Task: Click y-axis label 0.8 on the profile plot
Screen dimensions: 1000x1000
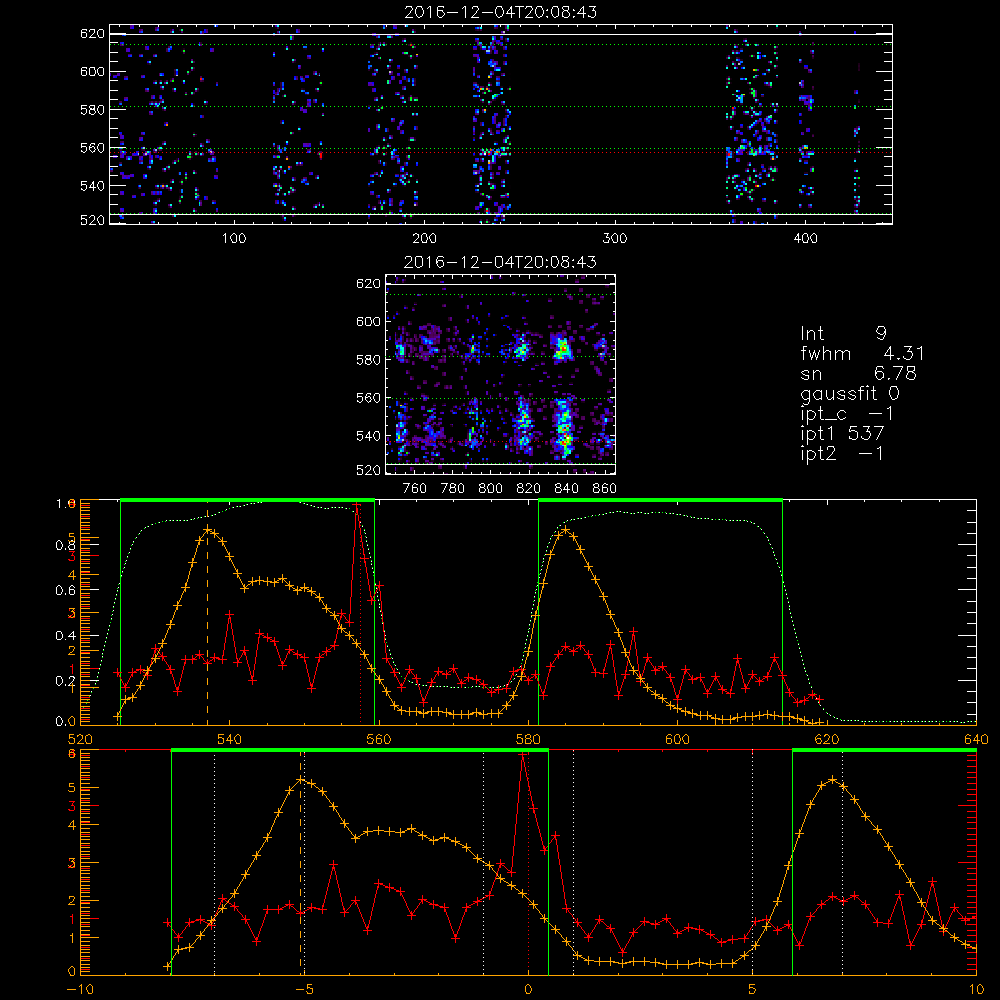Action: [65, 545]
